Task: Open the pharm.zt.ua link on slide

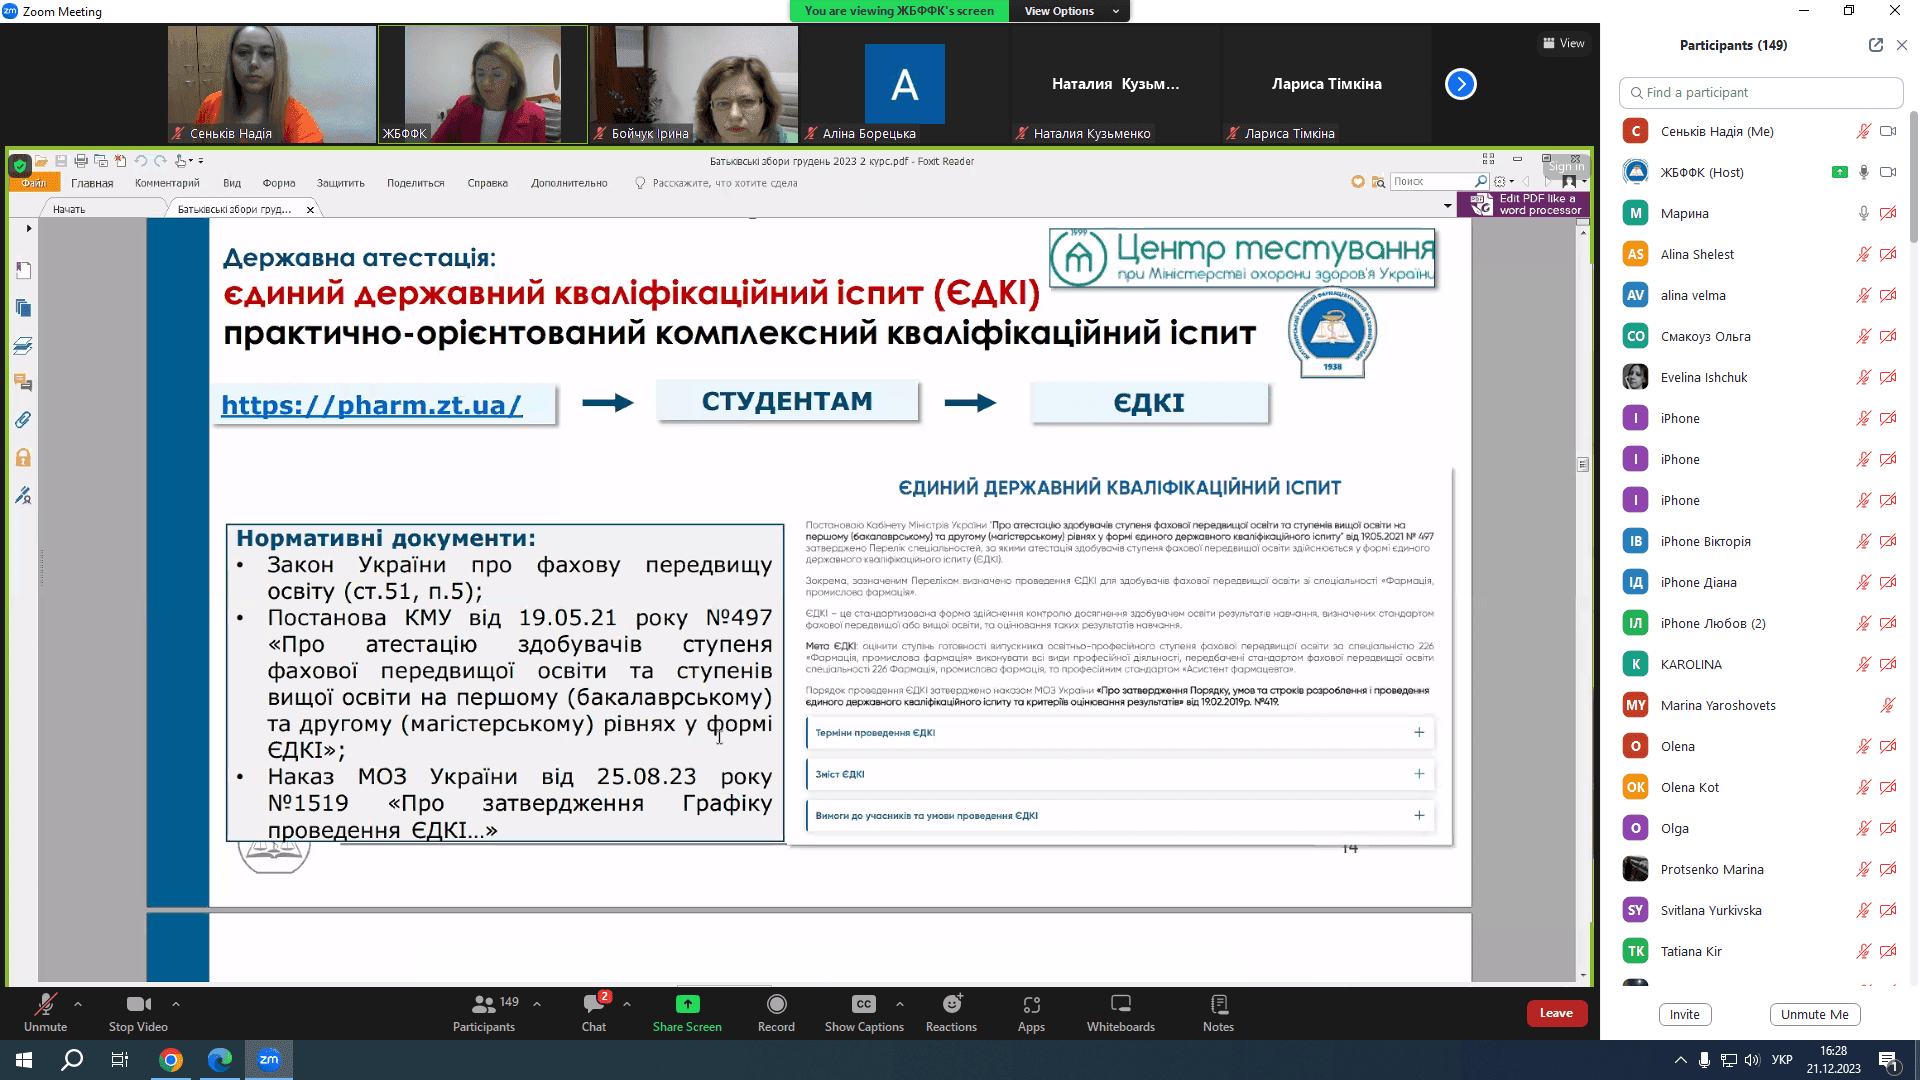Action: (372, 405)
